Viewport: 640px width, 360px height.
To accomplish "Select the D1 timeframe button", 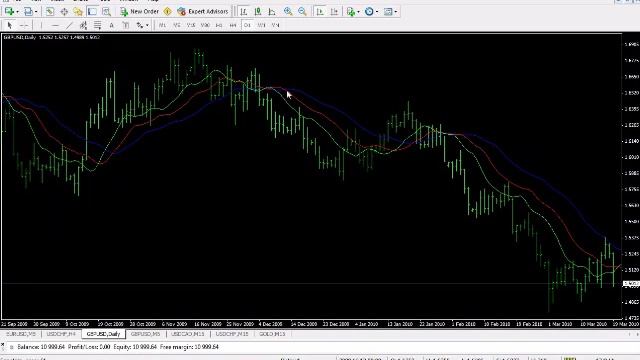I will click(247, 25).
